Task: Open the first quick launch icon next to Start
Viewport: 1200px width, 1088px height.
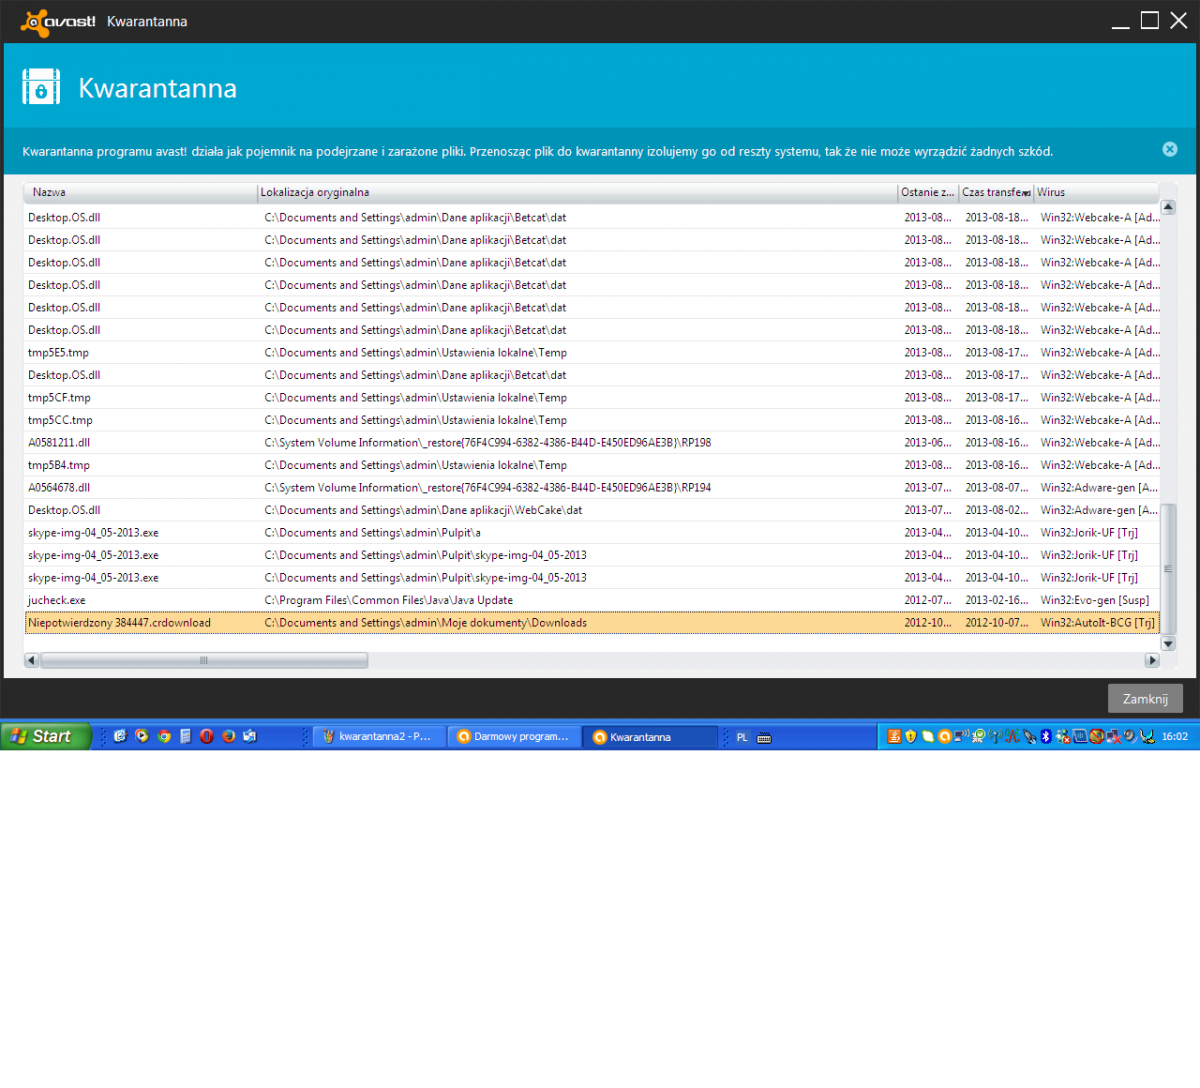Action: coord(120,736)
